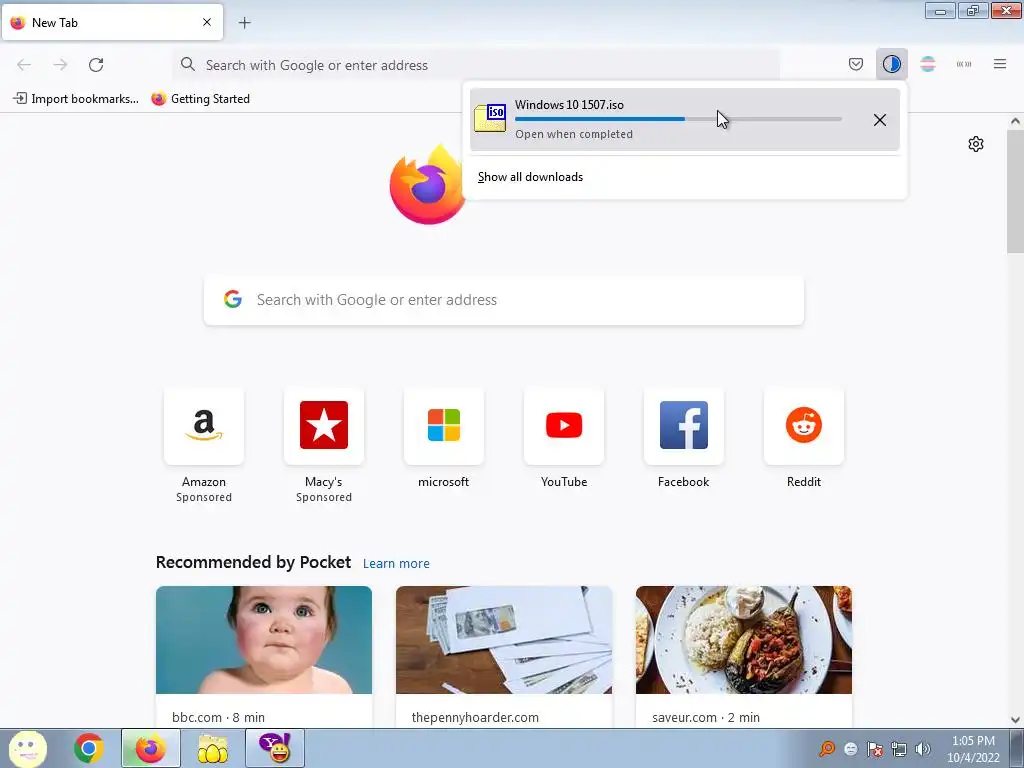The image size is (1024, 768).
Task: Click the Google G logo in search box
Action: pyautogui.click(x=232, y=299)
